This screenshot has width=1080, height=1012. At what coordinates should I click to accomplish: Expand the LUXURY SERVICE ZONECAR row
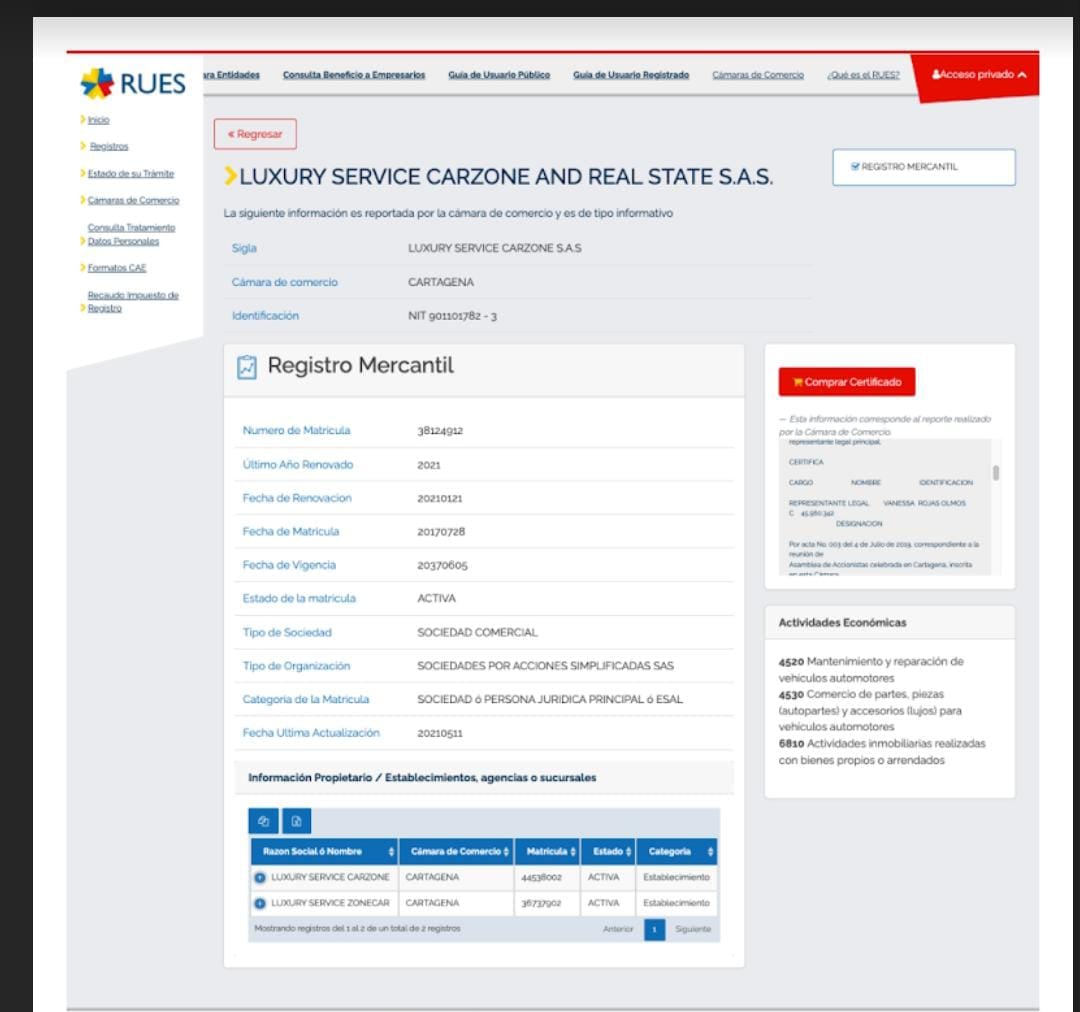pyautogui.click(x=260, y=903)
